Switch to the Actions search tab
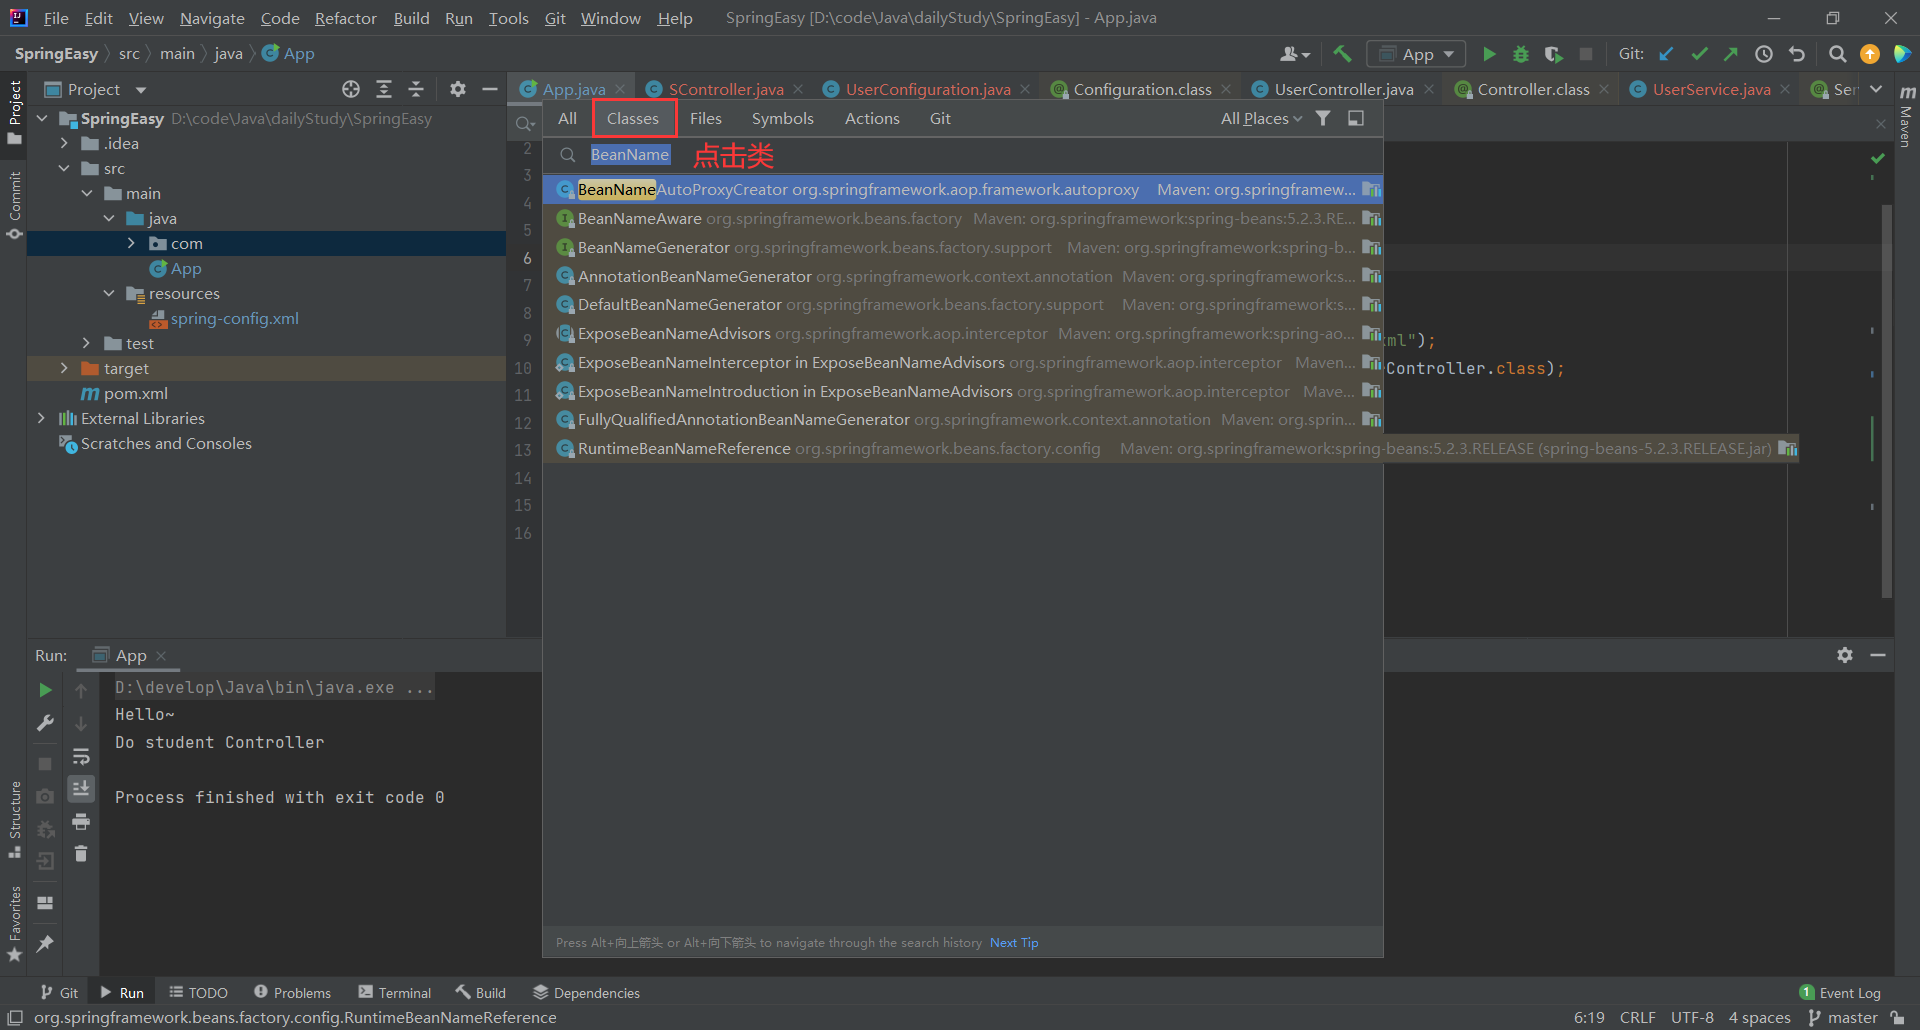Screen dimensions: 1920x1030 coord(872,118)
